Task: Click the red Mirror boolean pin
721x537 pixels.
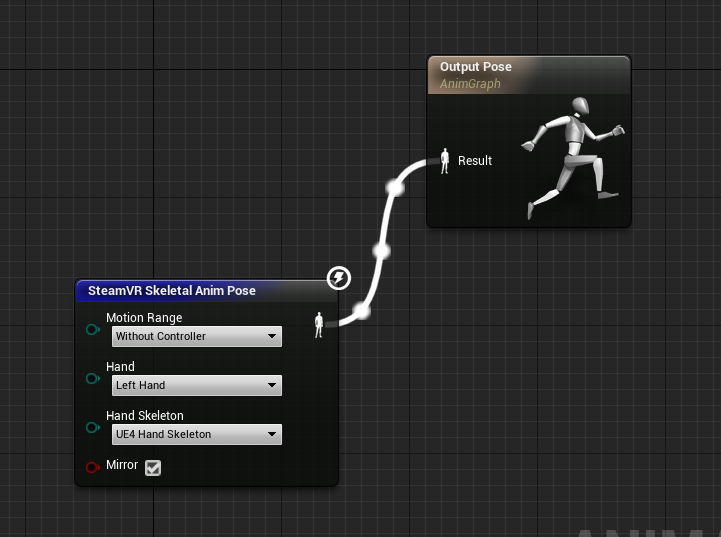Action: (93, 468)
